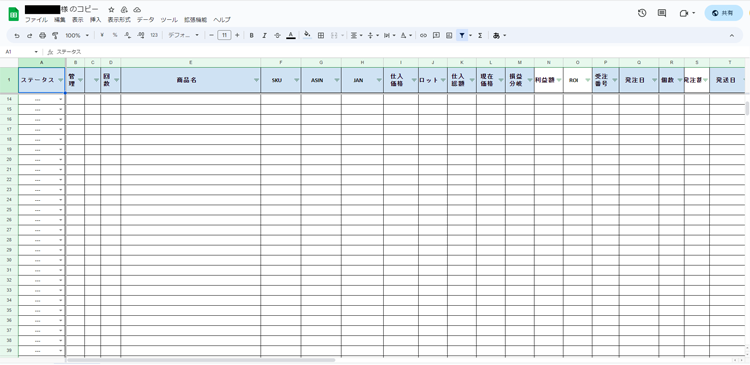The width and height of the screenshot is (750, 365).
Task: Click the vertical scrollbar thumb
Action: pos(747,108)
